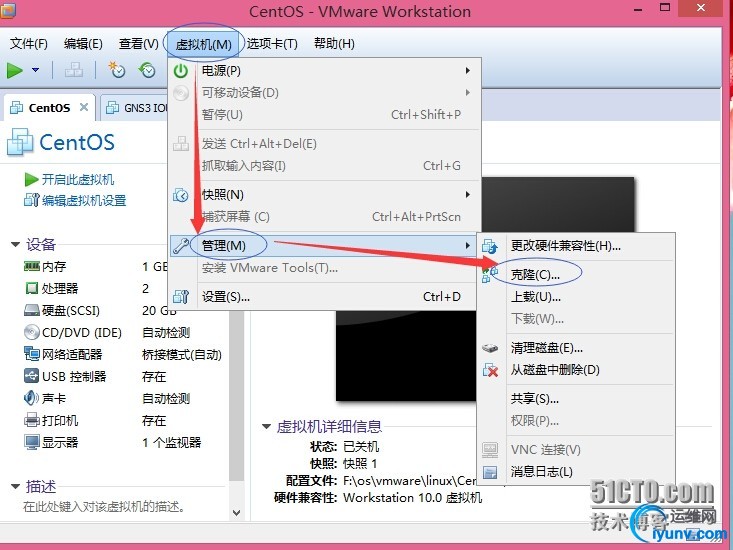Click the description input field 在此处键入对该虚拟机的描述
Screen dimensions: 733x550
click(104, 506)
